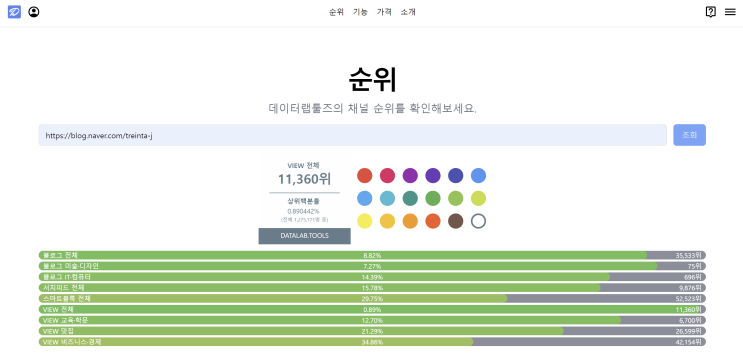Click the VIEW 비즈니스·경제 bar label
Screen dimensions: 743x362
point(72,342)
